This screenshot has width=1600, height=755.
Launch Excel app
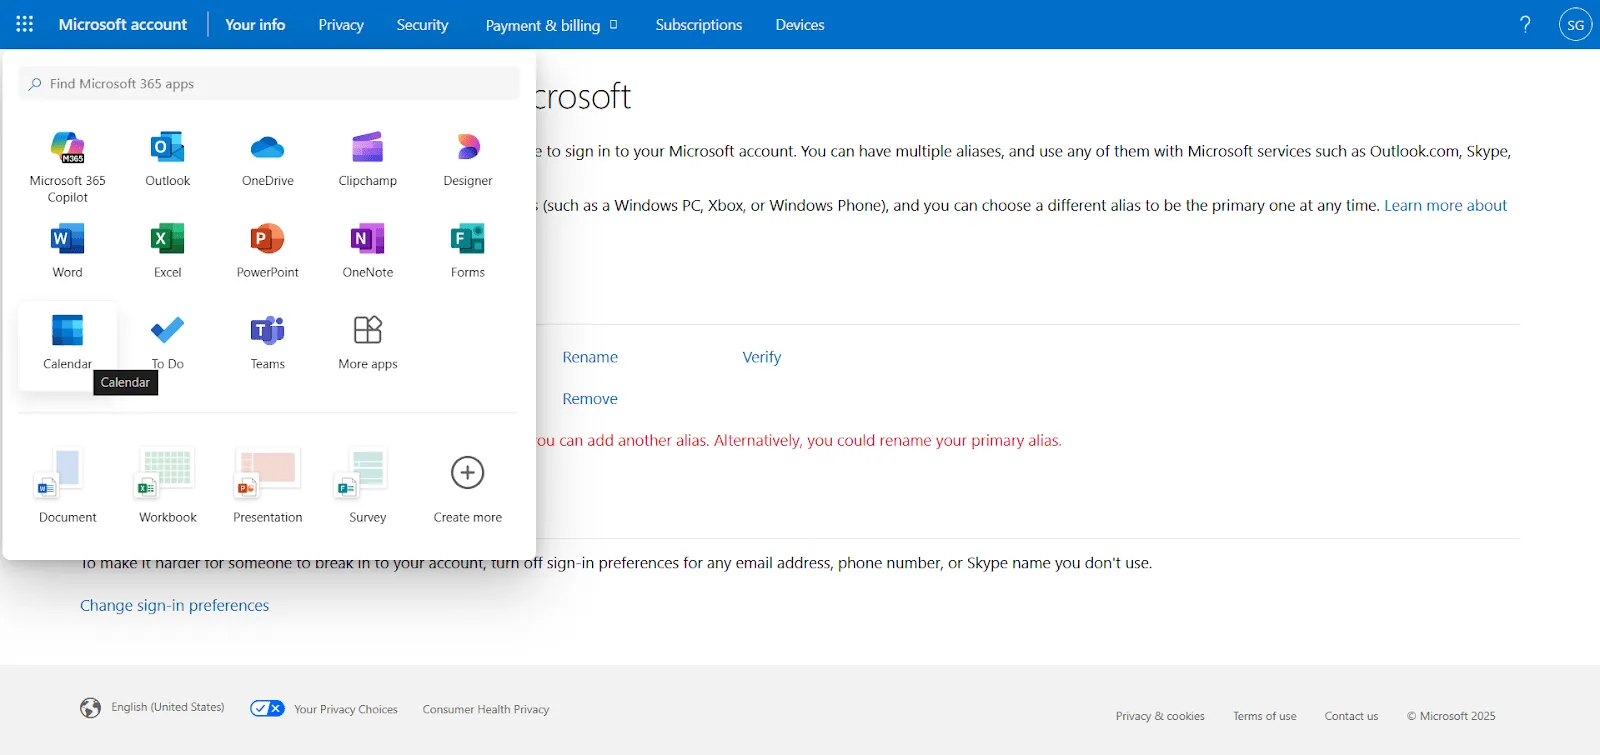pyautogui.click(x=167, y=250)
